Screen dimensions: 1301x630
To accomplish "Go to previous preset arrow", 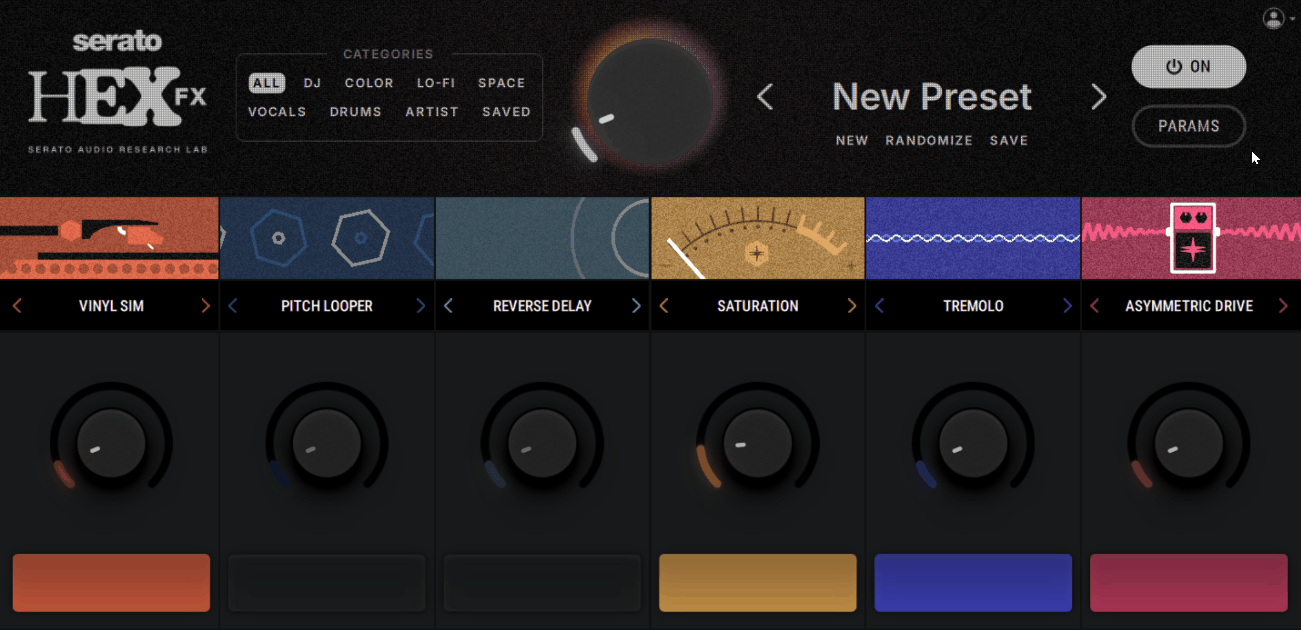I will 765,97.
